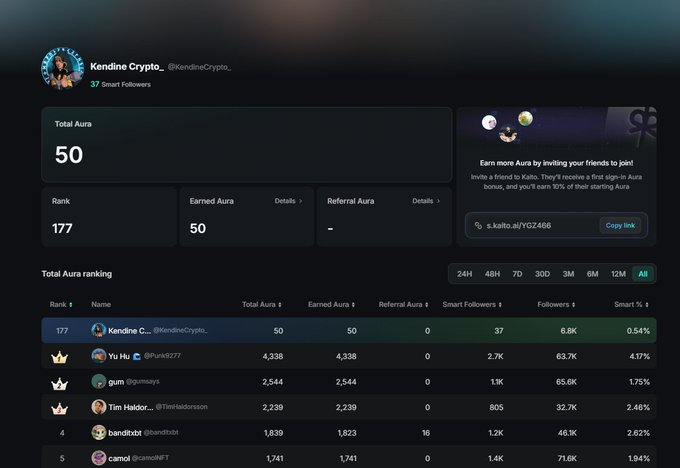
Task: Open Yu Hu avatar in ranking
Action: tap(99, 356)
